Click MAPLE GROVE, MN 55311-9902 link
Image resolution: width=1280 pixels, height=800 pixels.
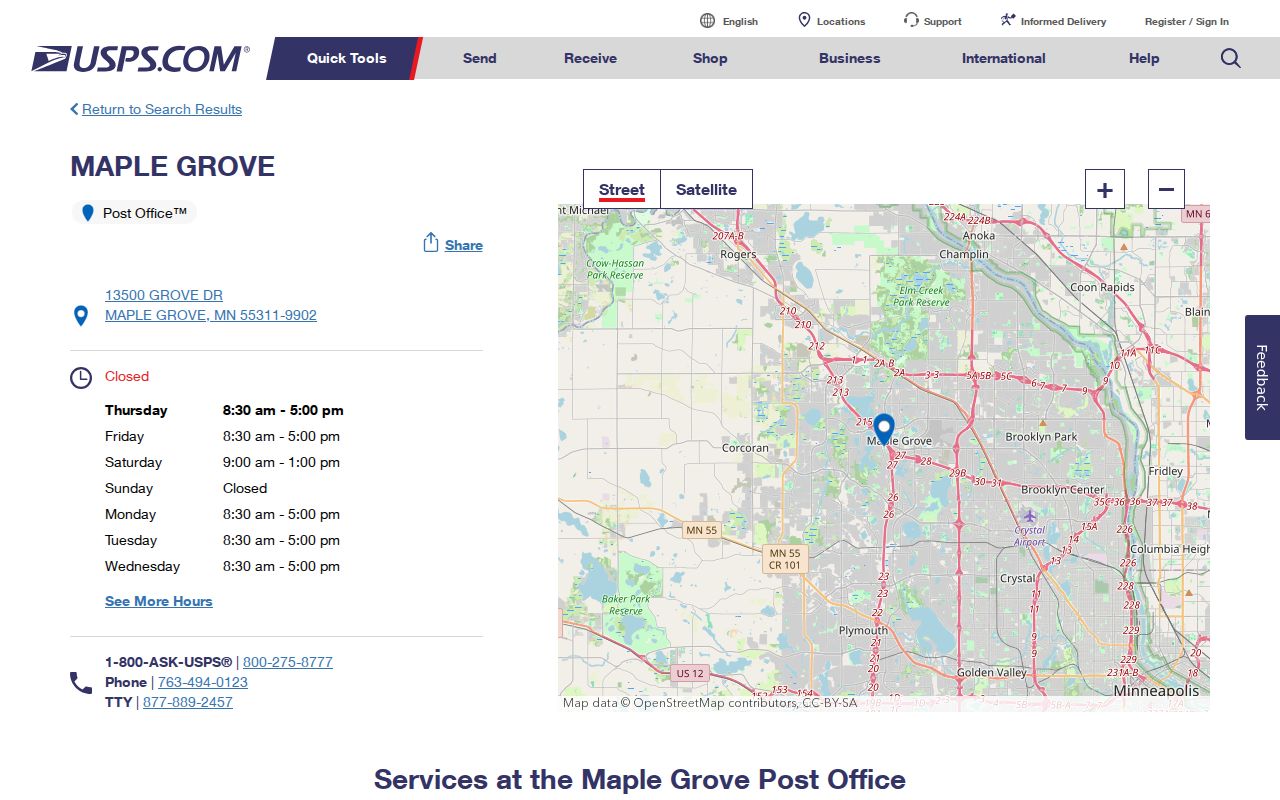211,315
